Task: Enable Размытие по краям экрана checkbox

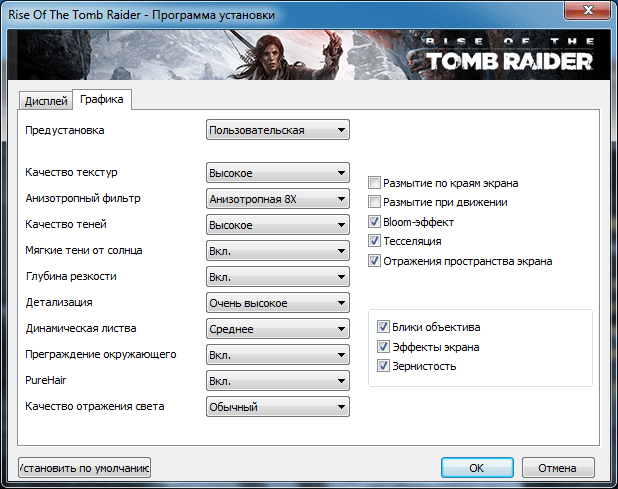Action: click(x=374, y=183)
